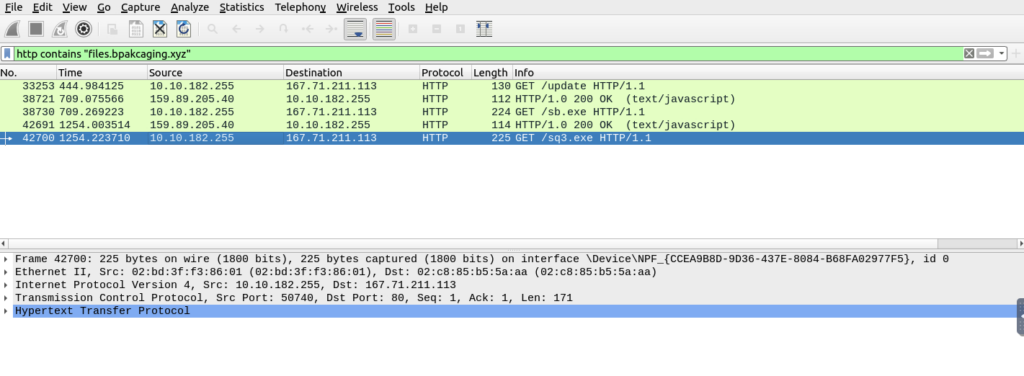Open the File menu
Viewport: 1024px width, 376px height.
point(13,7)
